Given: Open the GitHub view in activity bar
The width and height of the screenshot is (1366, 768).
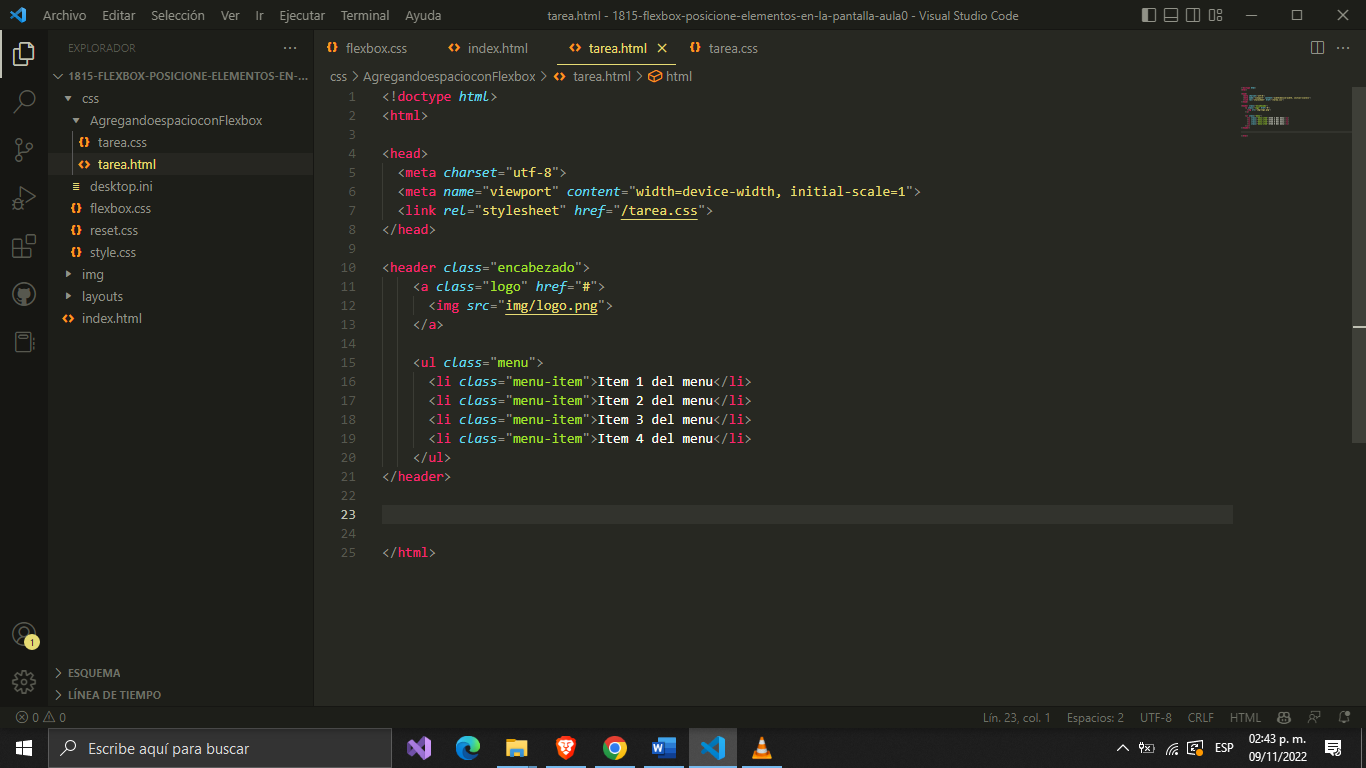Looking at the screenshot, I should (24, 294).
